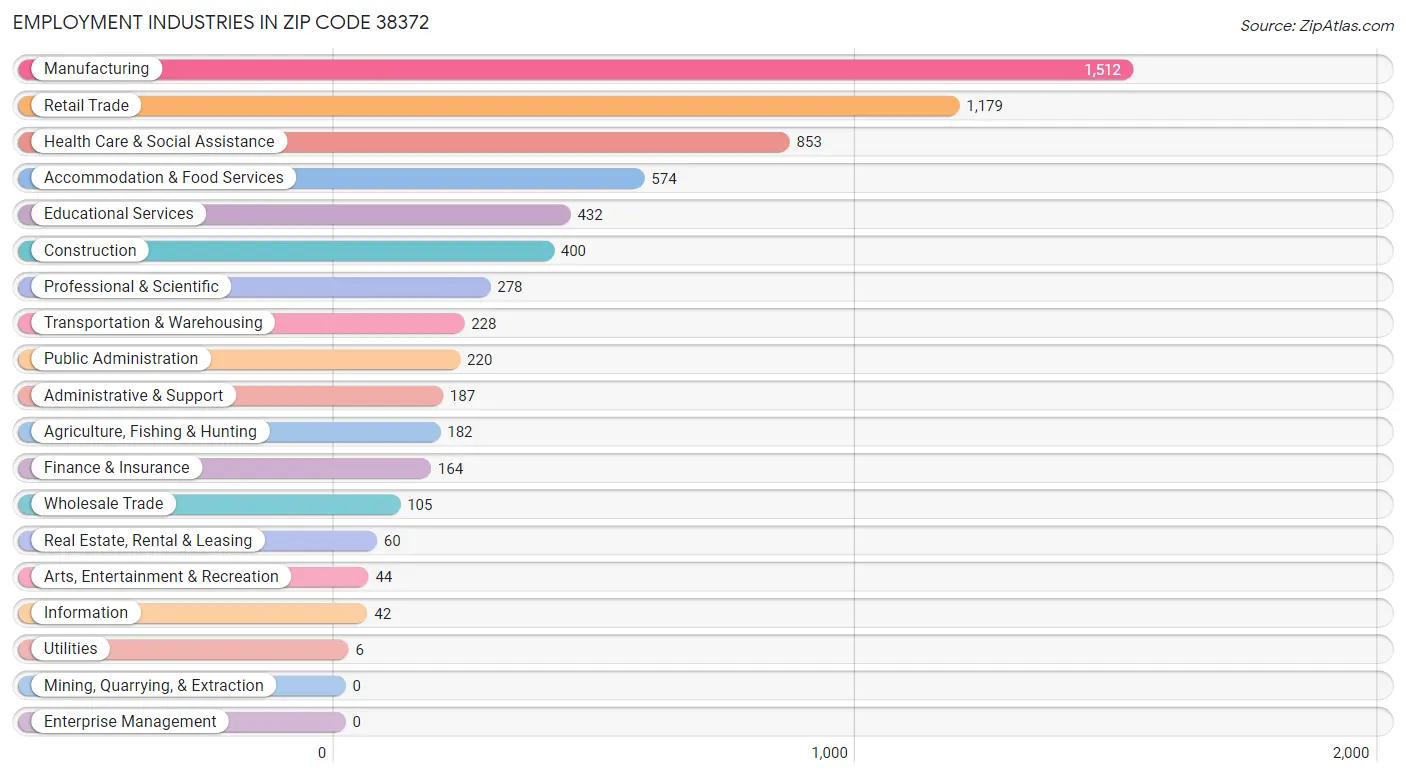Click the 42 Information value

click(382, 614)
